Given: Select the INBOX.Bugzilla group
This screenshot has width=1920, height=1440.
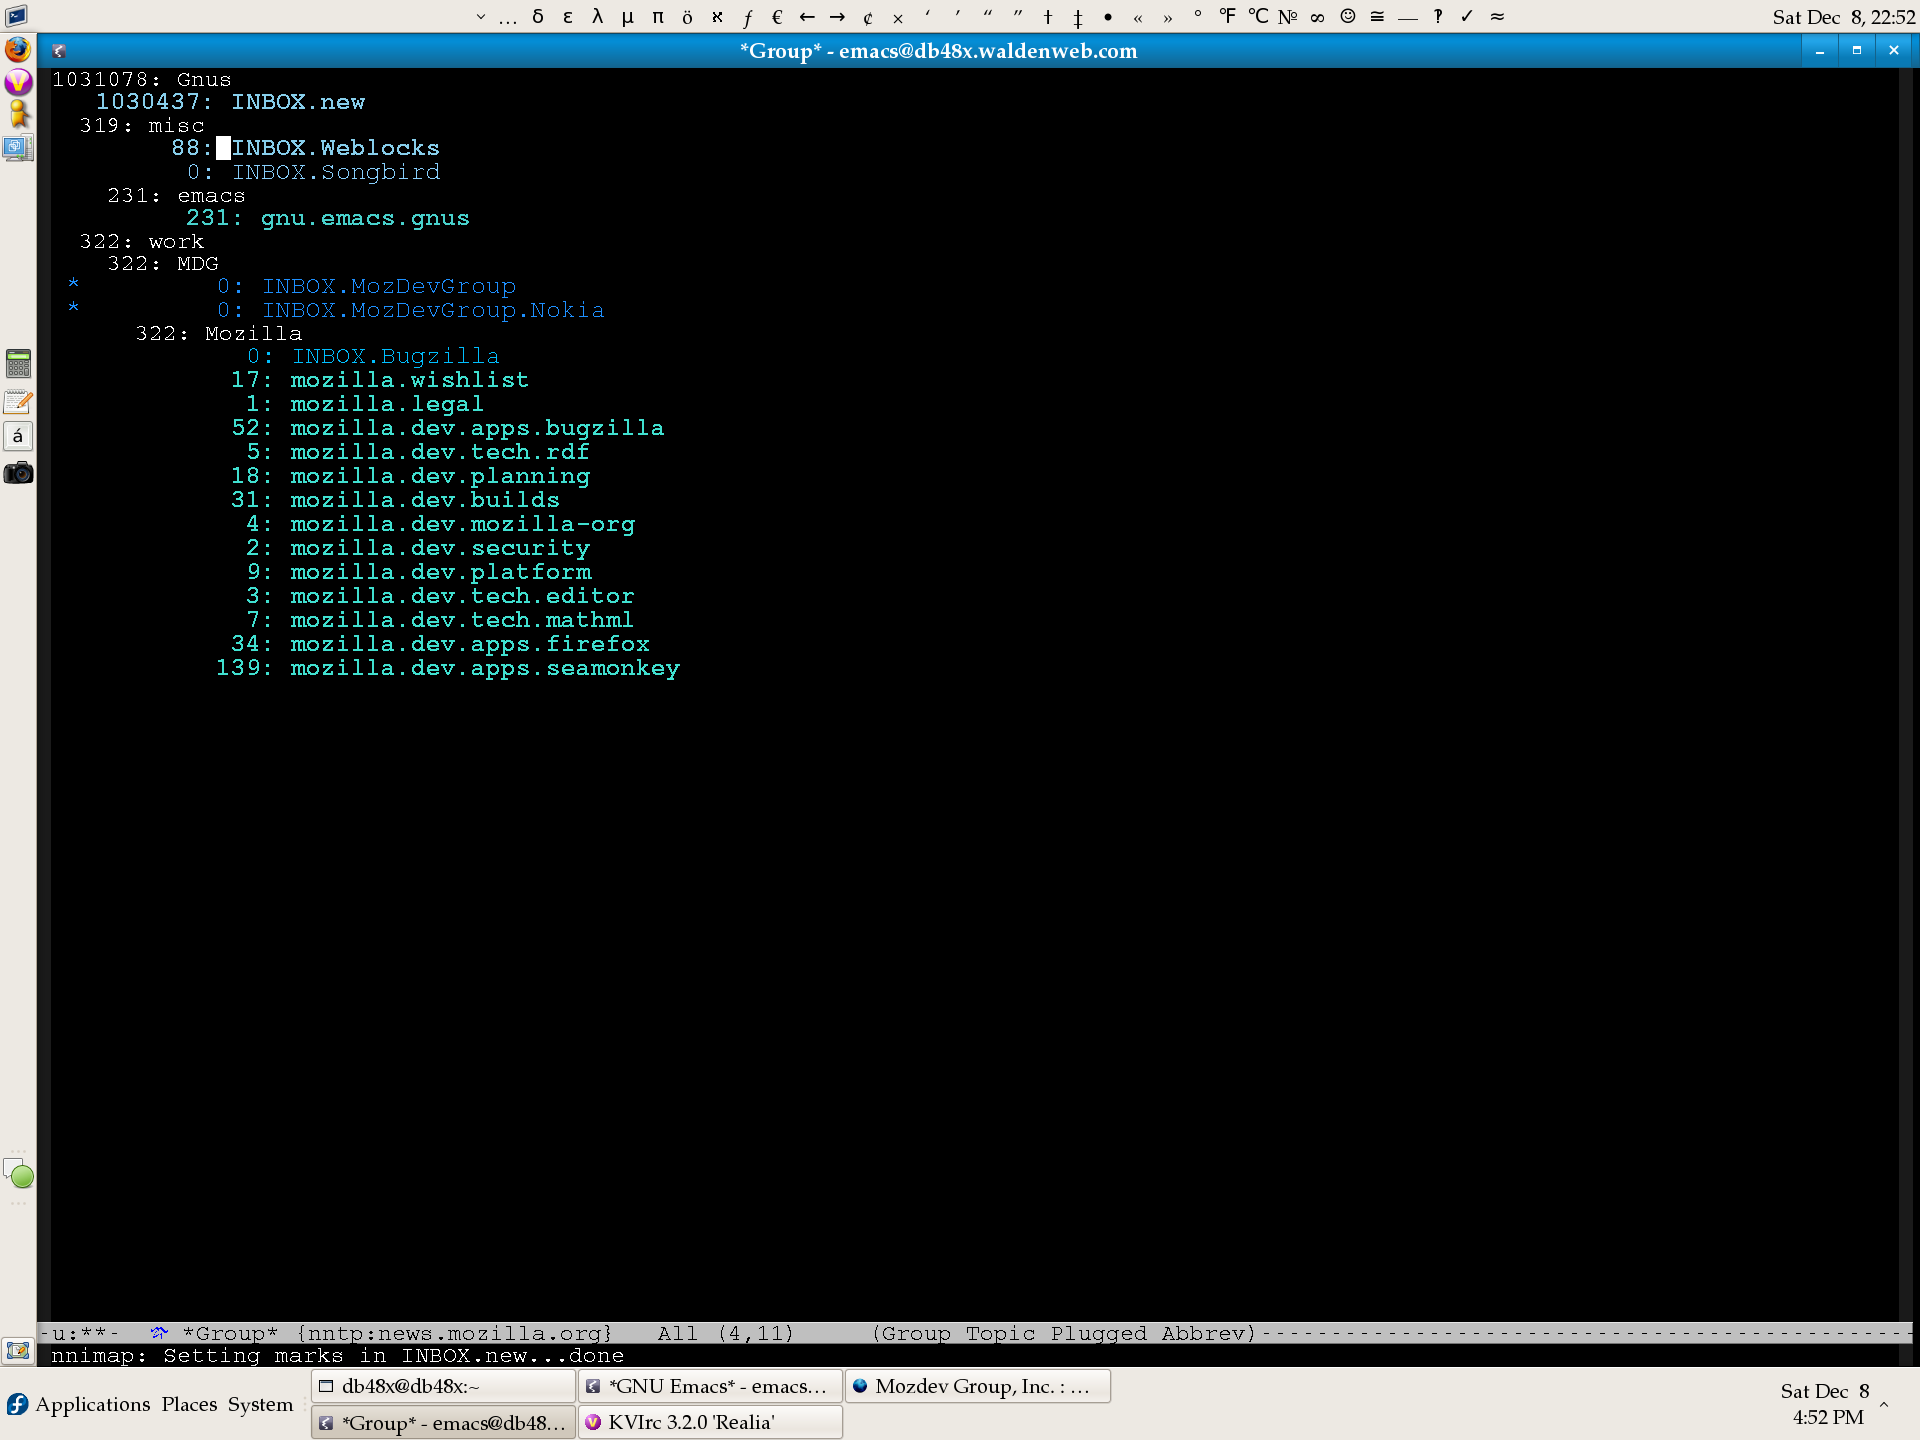Looking at the screenshot, I should tap(373, 356).
